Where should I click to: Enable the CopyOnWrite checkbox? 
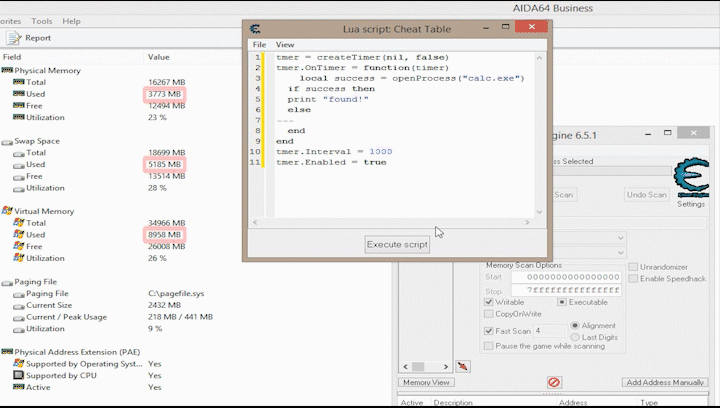click(488, 314)
